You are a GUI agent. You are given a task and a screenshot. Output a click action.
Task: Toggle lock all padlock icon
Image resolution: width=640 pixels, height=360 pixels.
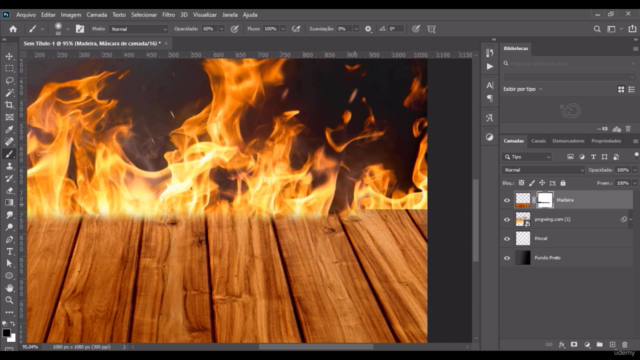tap(563, 183)
